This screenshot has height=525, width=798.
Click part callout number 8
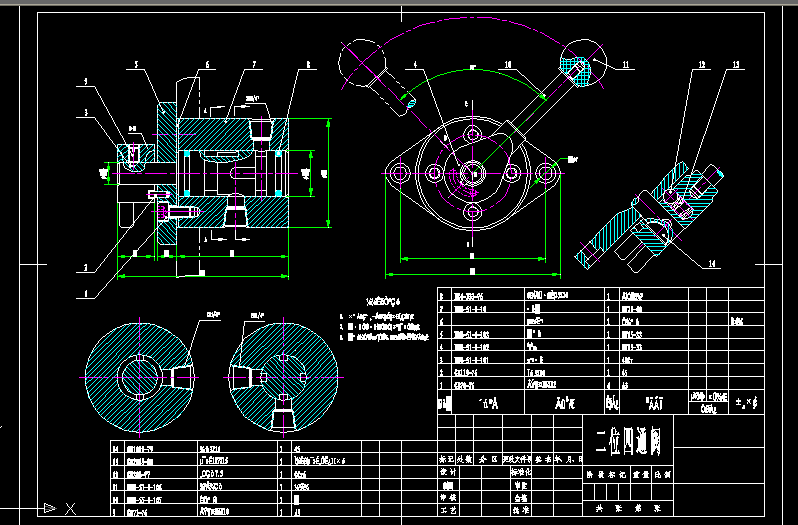point(307,64)
